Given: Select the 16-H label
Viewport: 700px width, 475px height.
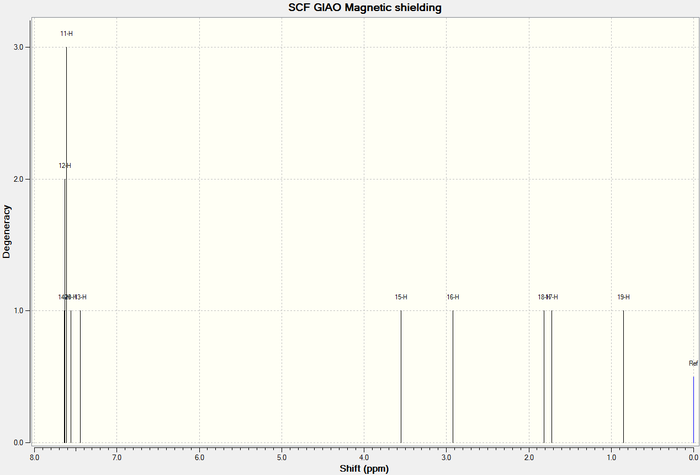Looking at the screenshot, I should 453,297.
